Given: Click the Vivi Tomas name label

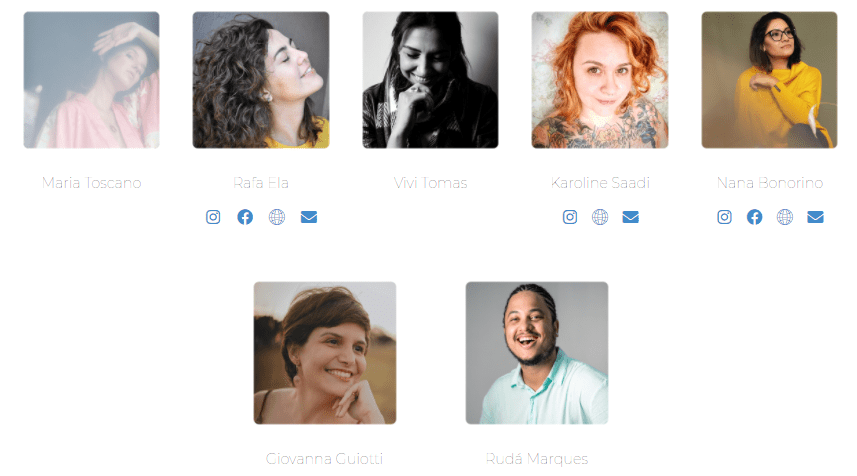Looking at the screenshot, I should [x=431, y=183].
